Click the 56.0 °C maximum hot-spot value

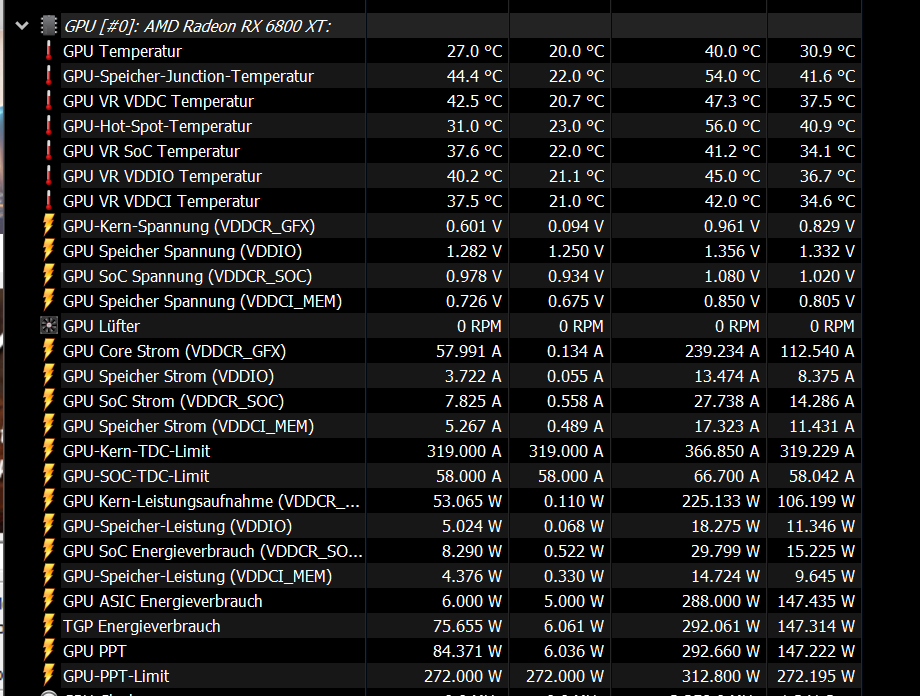pyautogui.click(x=732, y=126)
